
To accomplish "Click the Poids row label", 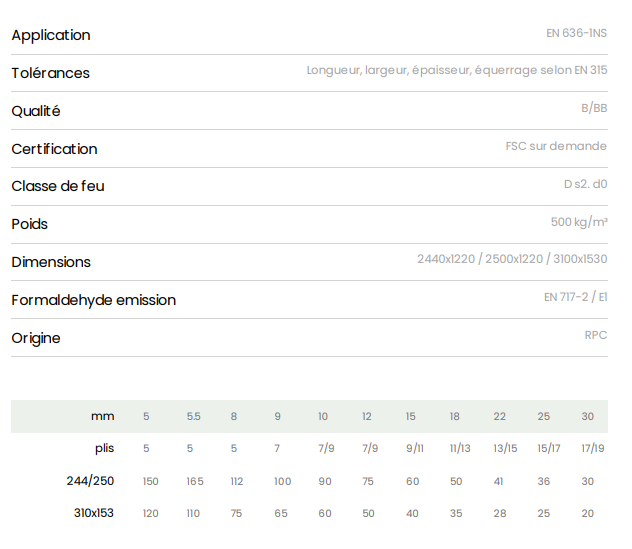I will [x=30, y=224].
